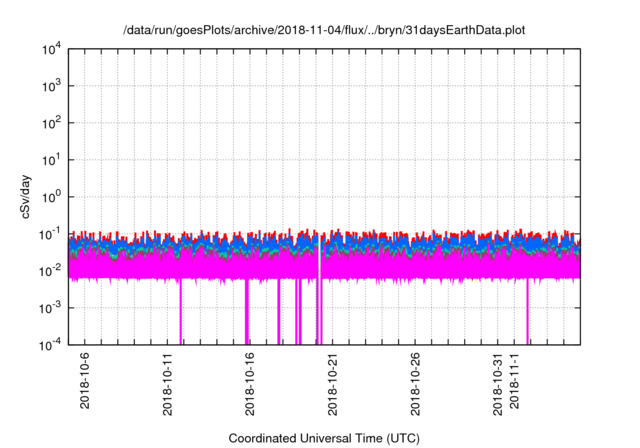Click the 10^4 y-axis tick label
Screen dimensions: 640x448
click(52, 50)
